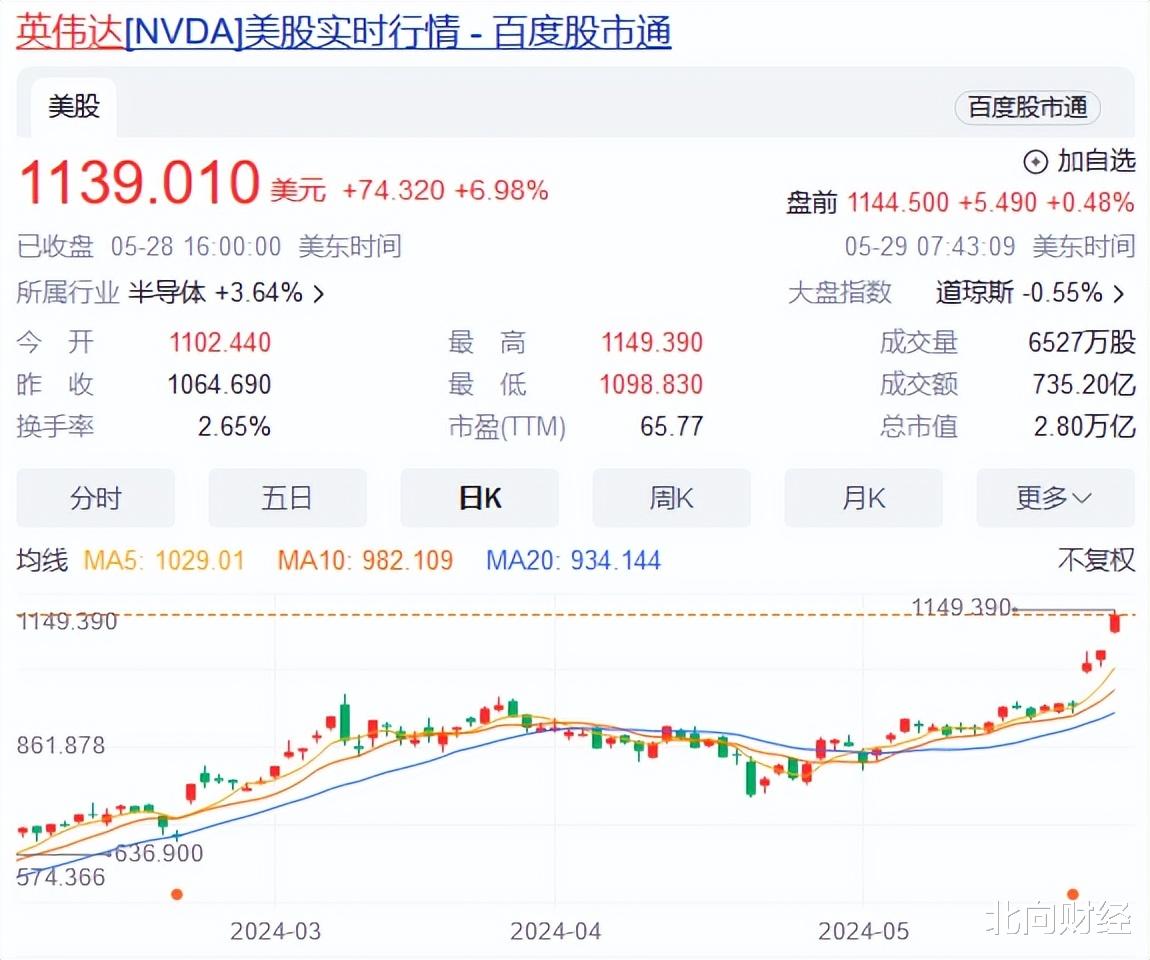Click the MA20: 934.144 indicator label
1150x960 pixels.
tap(574, 561)
